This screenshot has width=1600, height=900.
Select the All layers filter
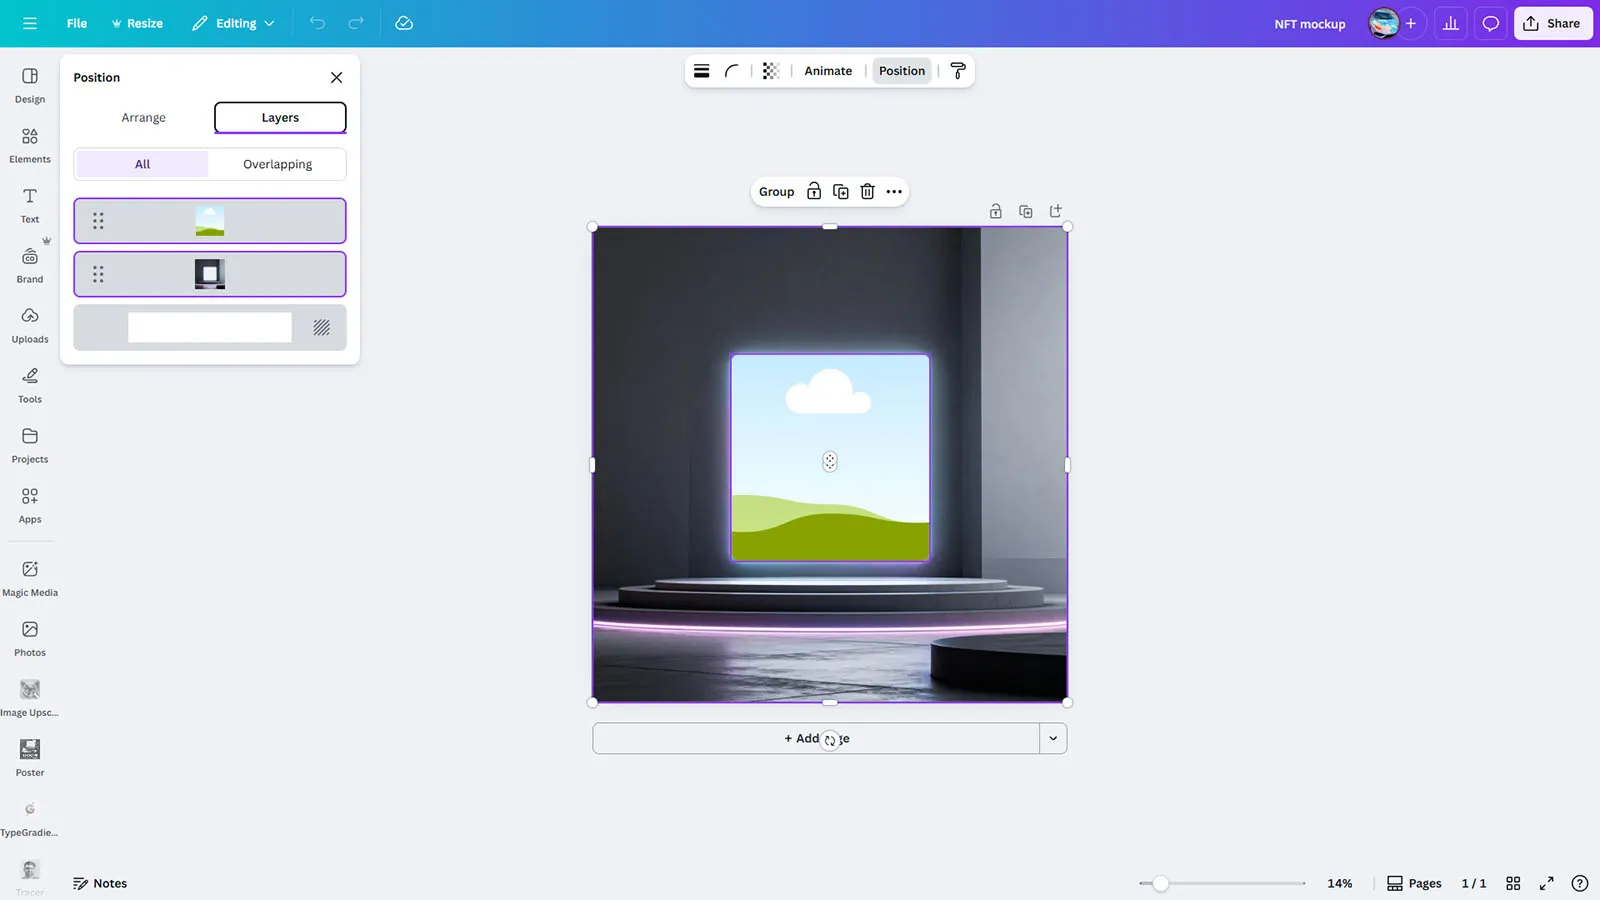point(142,164)
